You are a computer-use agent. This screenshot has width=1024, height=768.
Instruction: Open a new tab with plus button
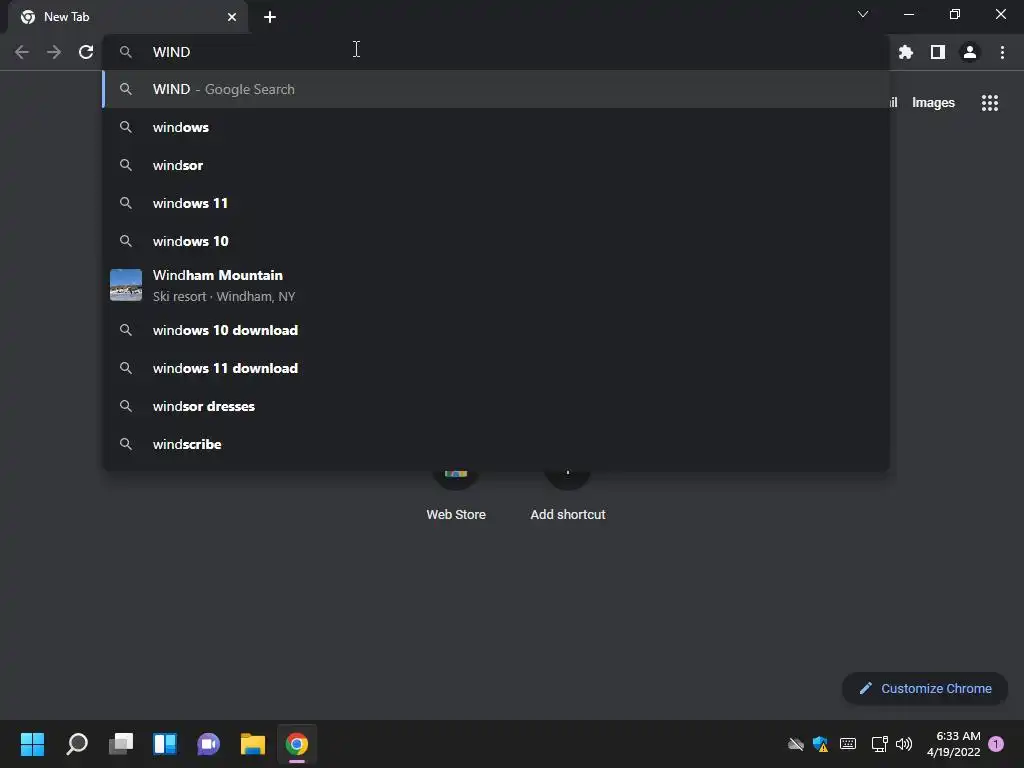270,17
